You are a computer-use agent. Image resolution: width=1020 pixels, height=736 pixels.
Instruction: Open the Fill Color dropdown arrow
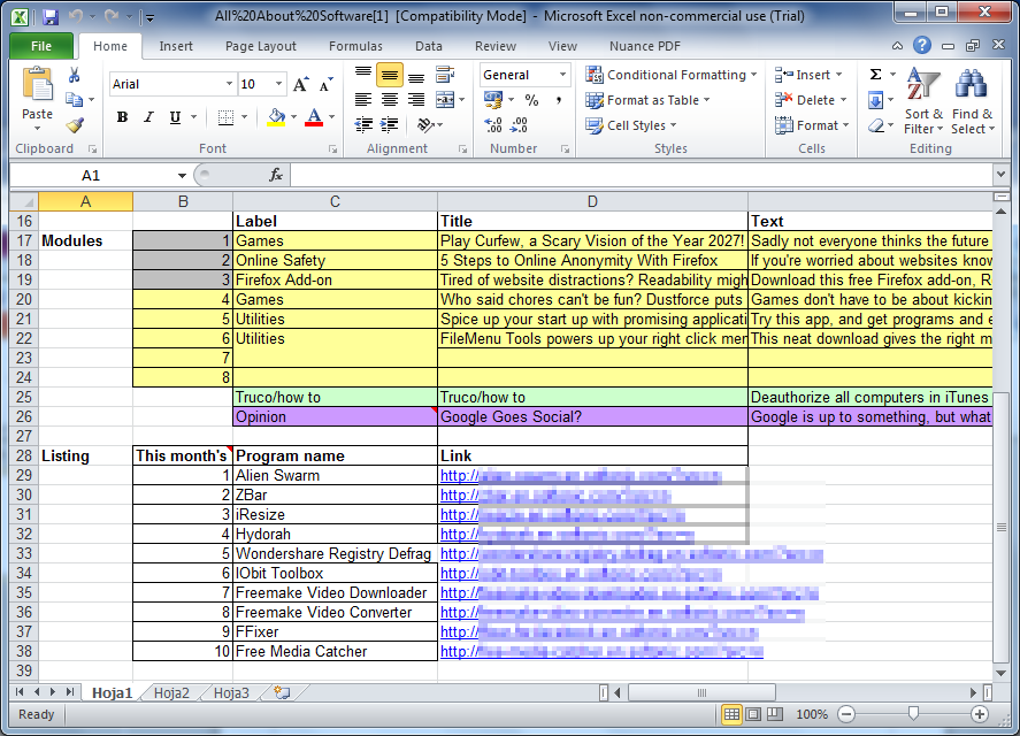click(x=294, y=117)
